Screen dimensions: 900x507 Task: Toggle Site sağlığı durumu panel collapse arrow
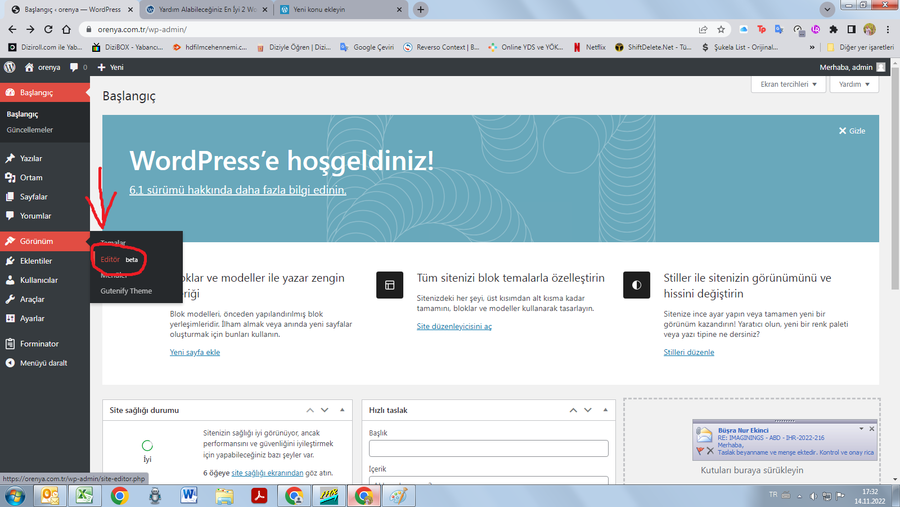[342, 410]
